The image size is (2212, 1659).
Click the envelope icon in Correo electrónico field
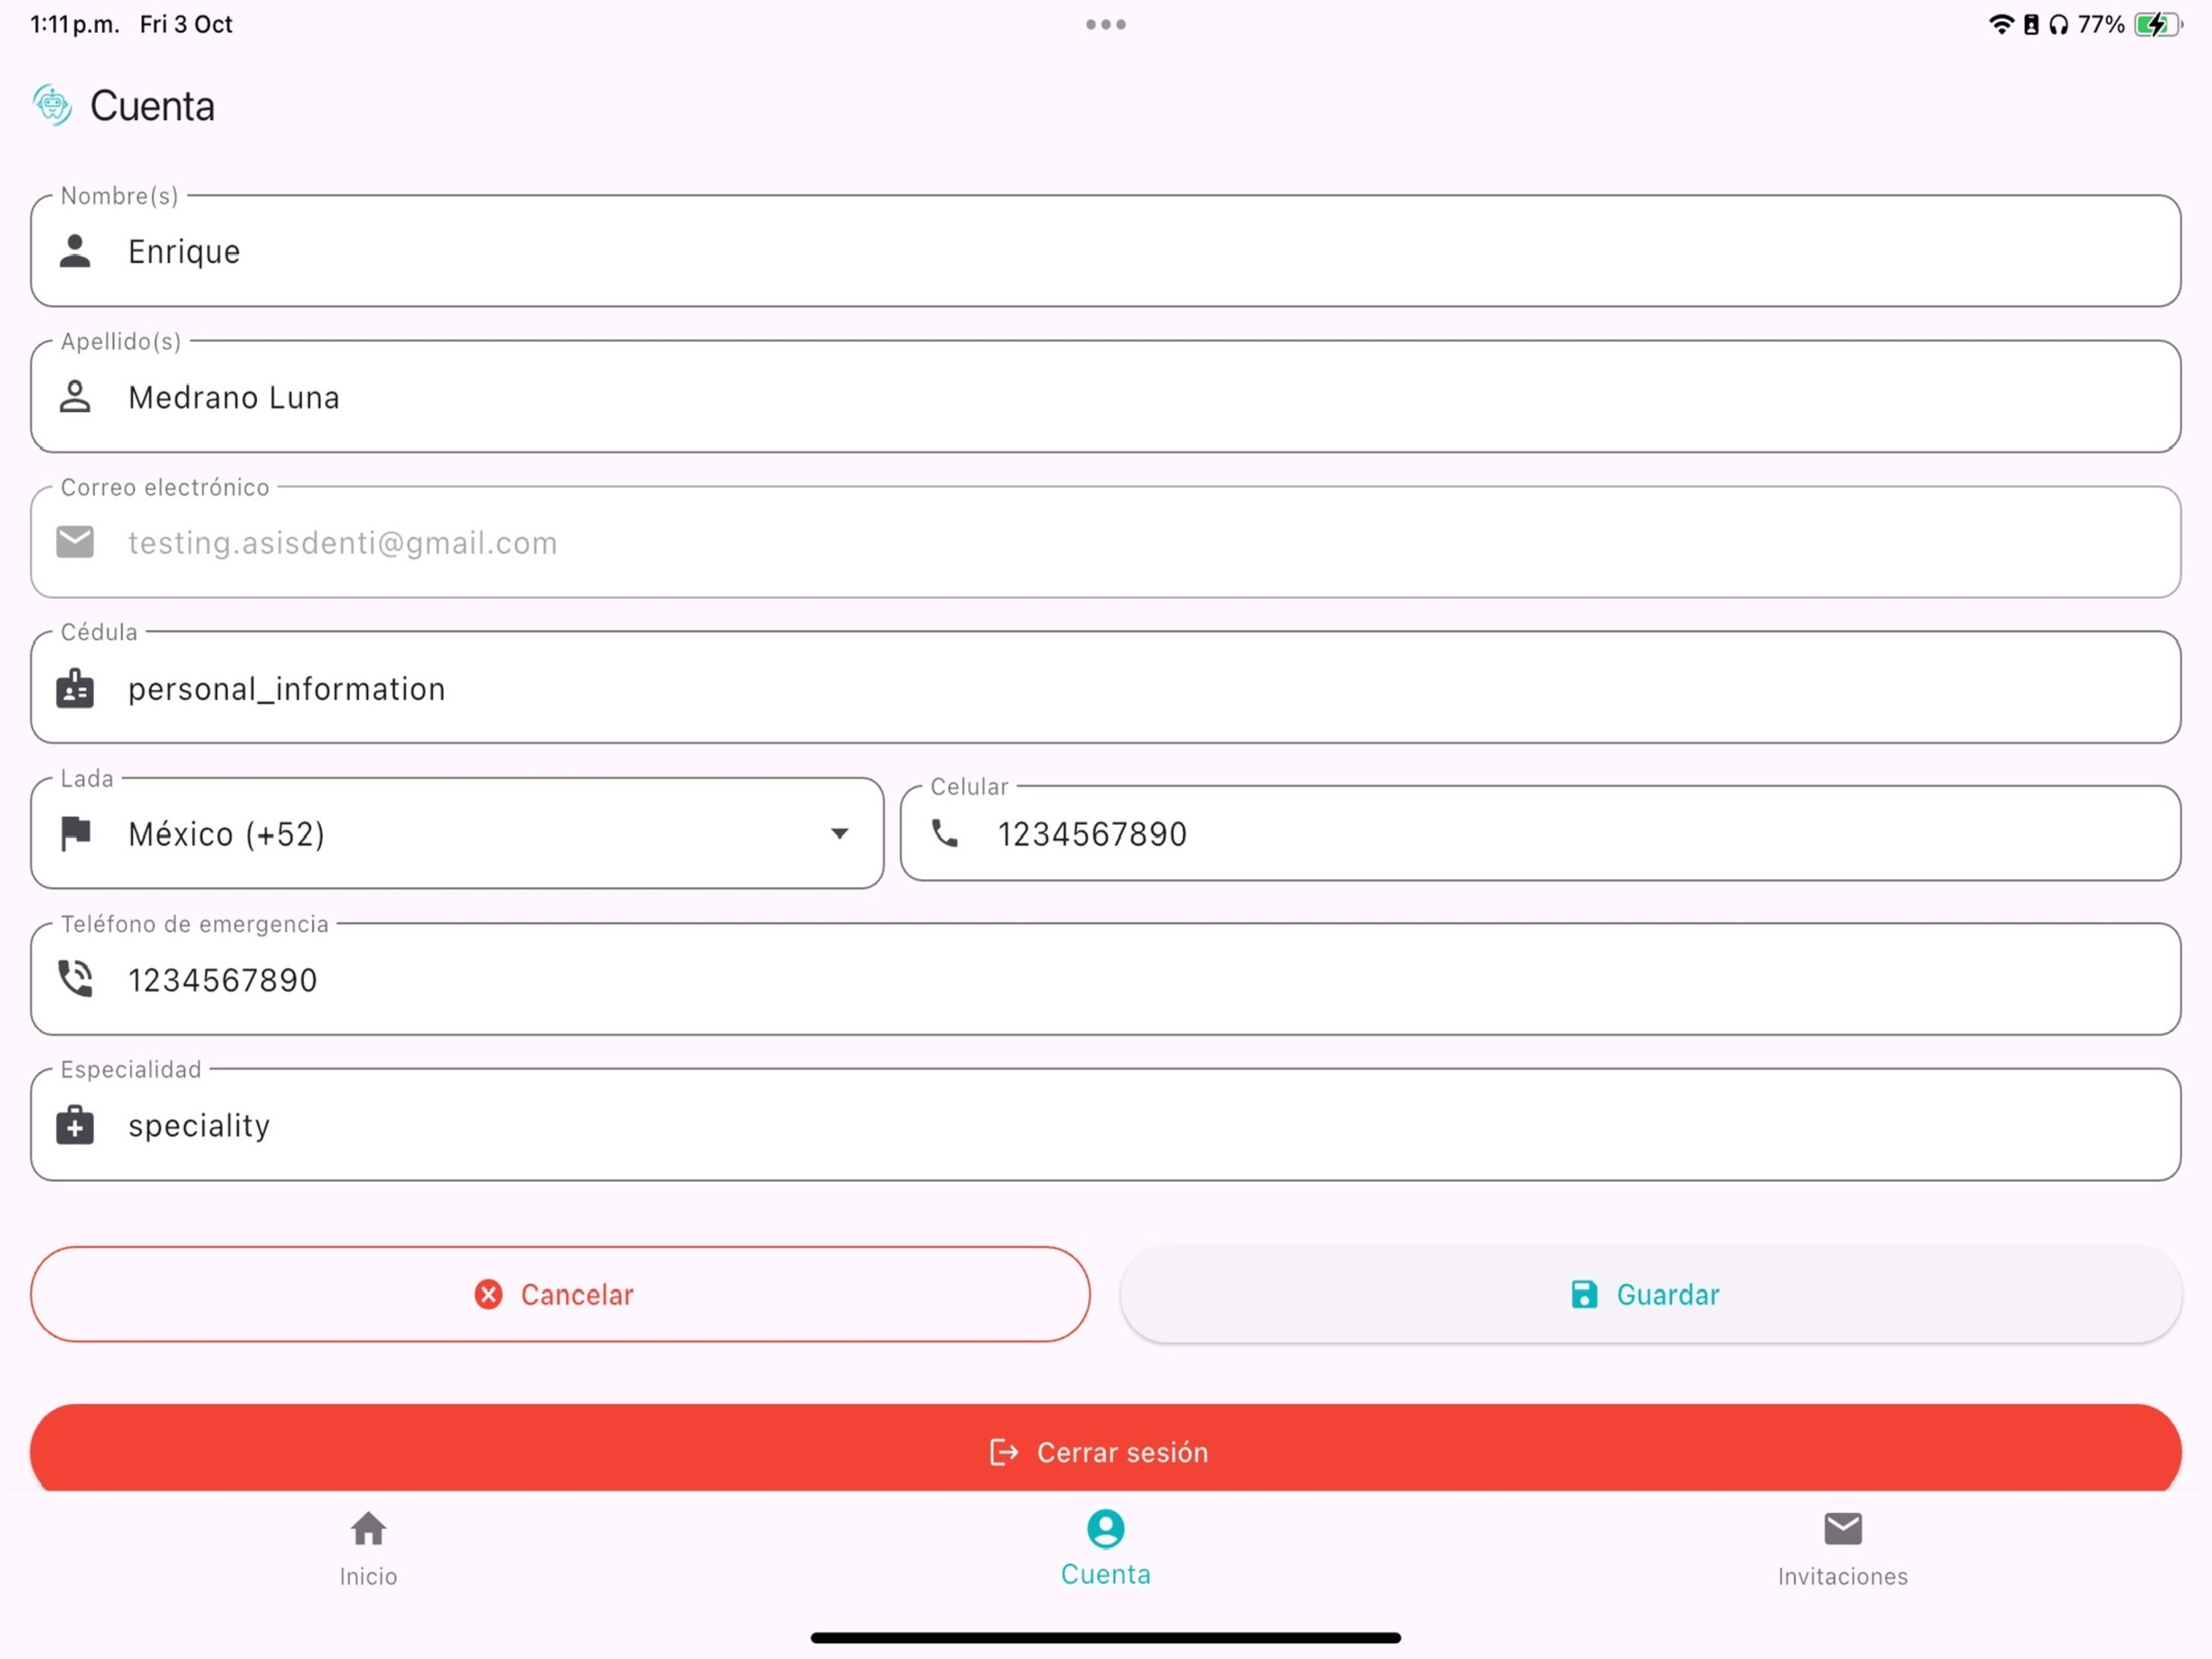tap(75, 542)
